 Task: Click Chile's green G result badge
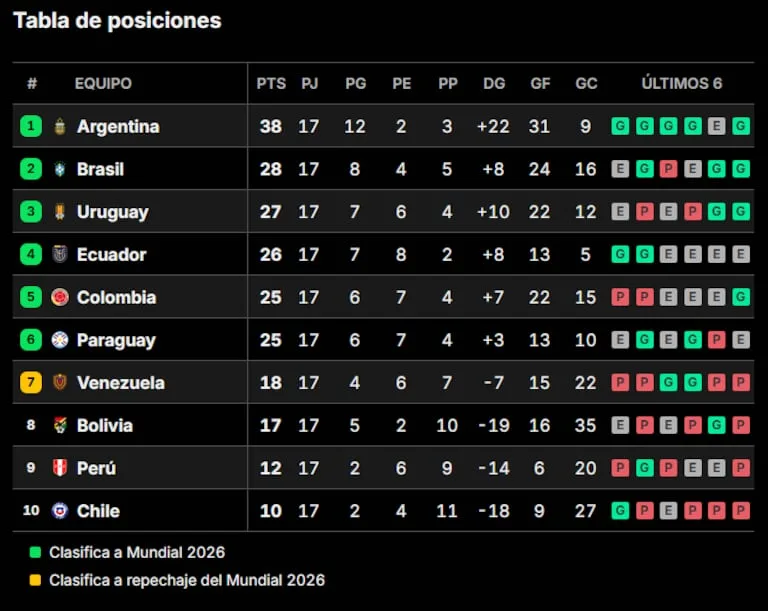click(620, 511)
